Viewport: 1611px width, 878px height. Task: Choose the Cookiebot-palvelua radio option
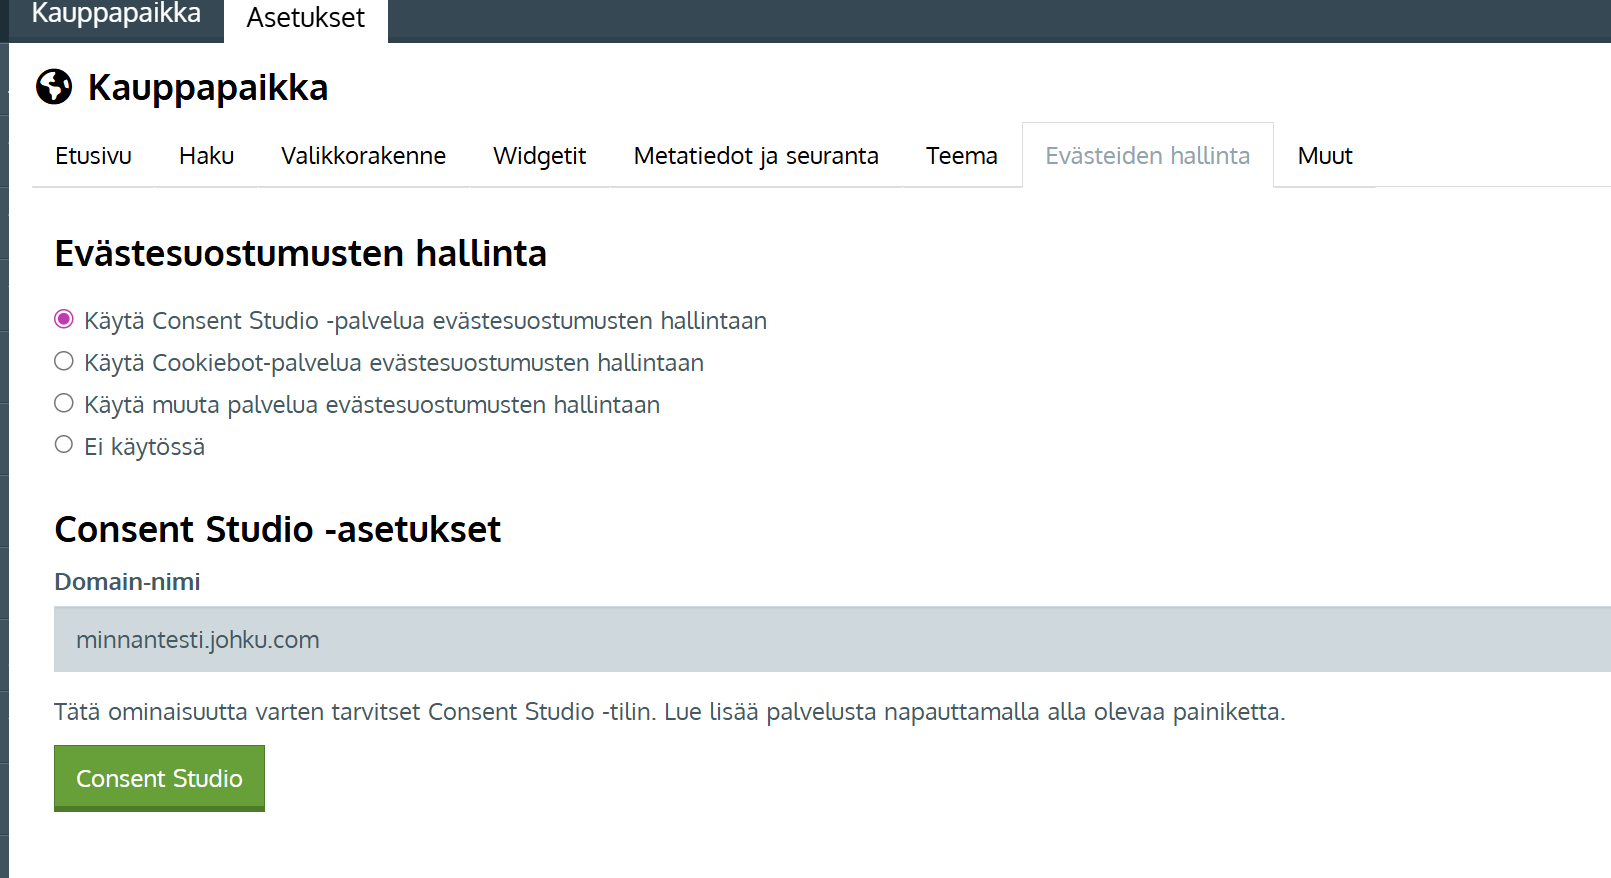coord(64,361)
